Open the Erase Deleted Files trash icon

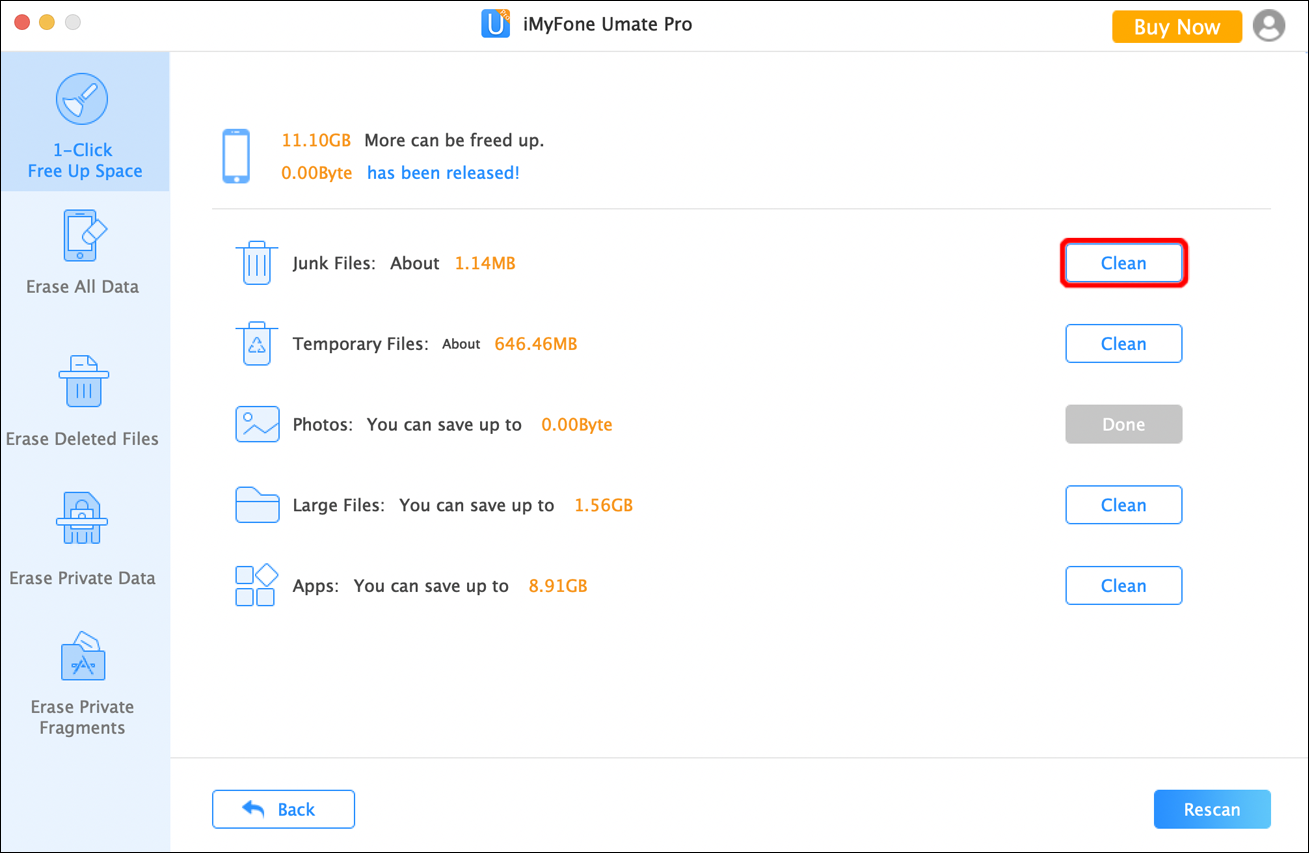tap(83, 382)
